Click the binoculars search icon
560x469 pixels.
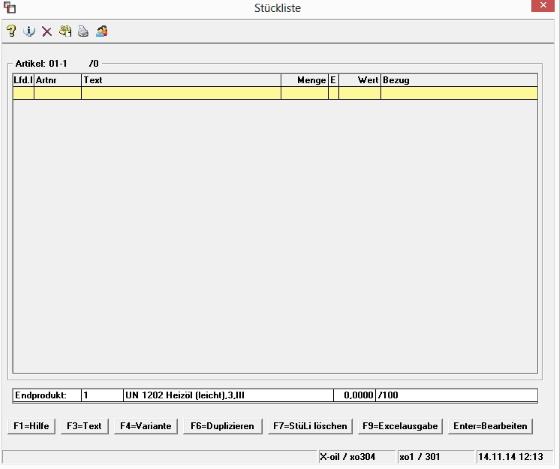pos(65,31)
